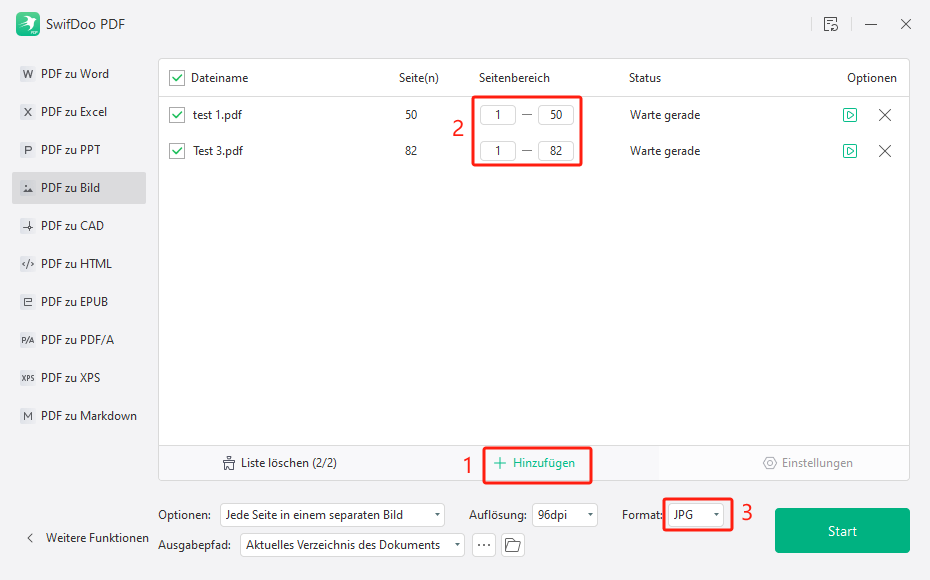The image size is (930, 580).
Task: Select the test 1.pdf file name
Action: (217, 115)
